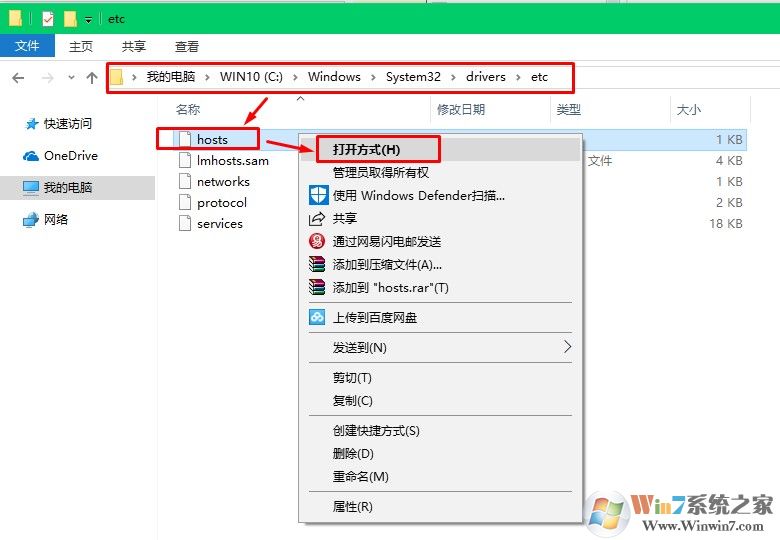780x540 pixels.
Task: Expand chevron after Windows in address bar
Action: click(x=373, y=77)
